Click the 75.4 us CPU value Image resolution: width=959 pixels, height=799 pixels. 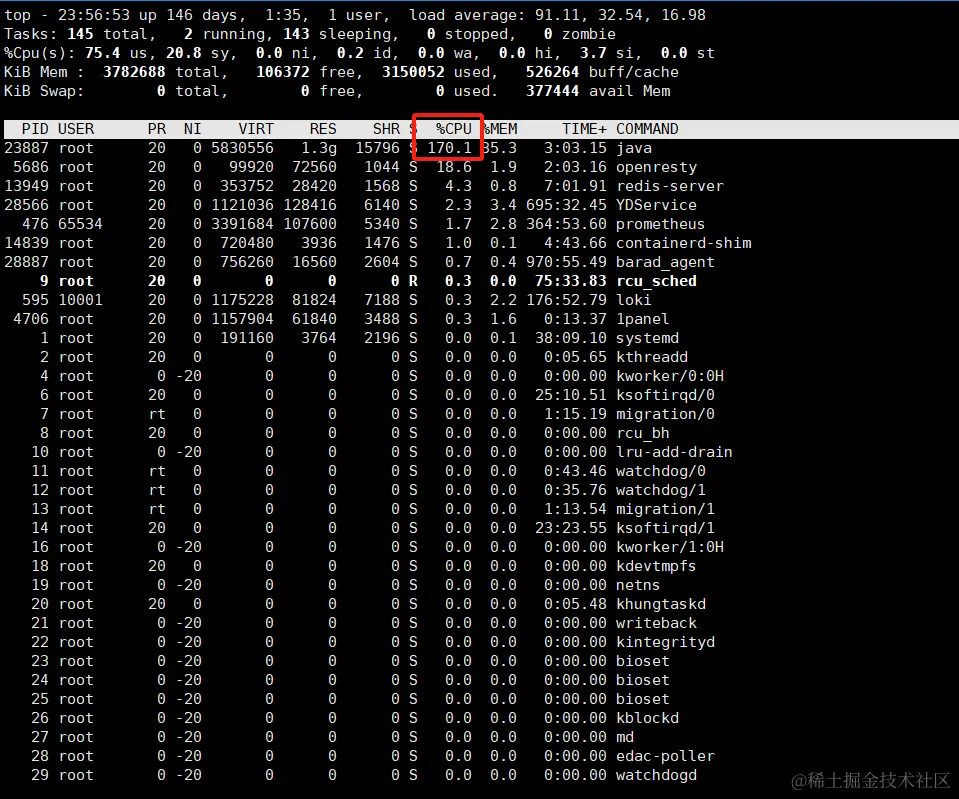[102, 53]
